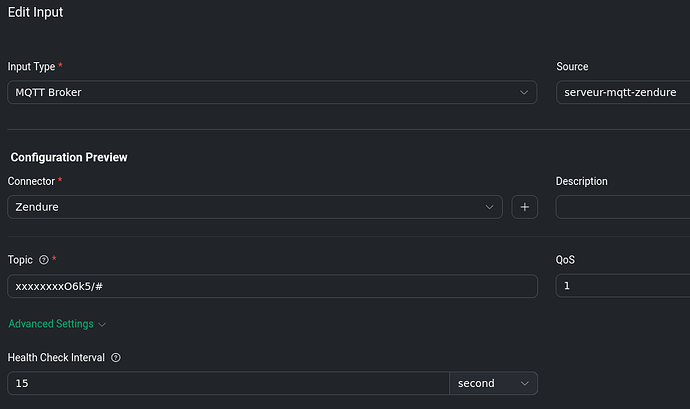Focus the Source field containing serveur-mqtt-zendure
Screen dimensions: 690x409
pyautogui.click(x=622, y=93)
